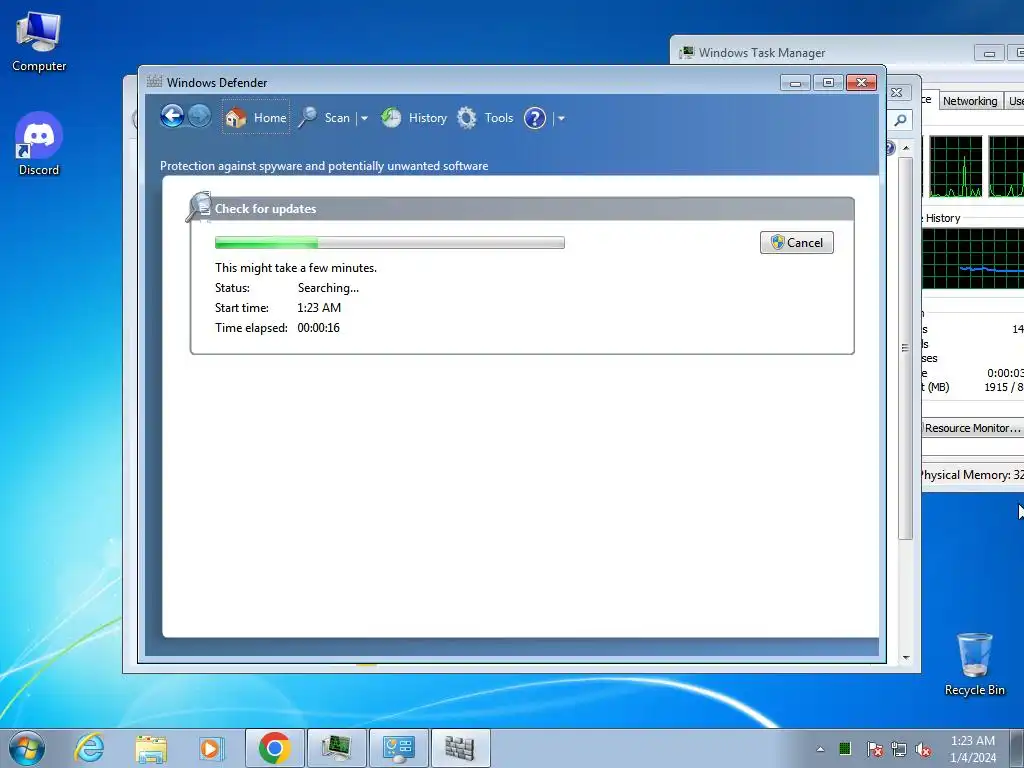Click the scroll up arrow of background window
The width and height of the screenshot is (1024, 768).
coord(906,148)
